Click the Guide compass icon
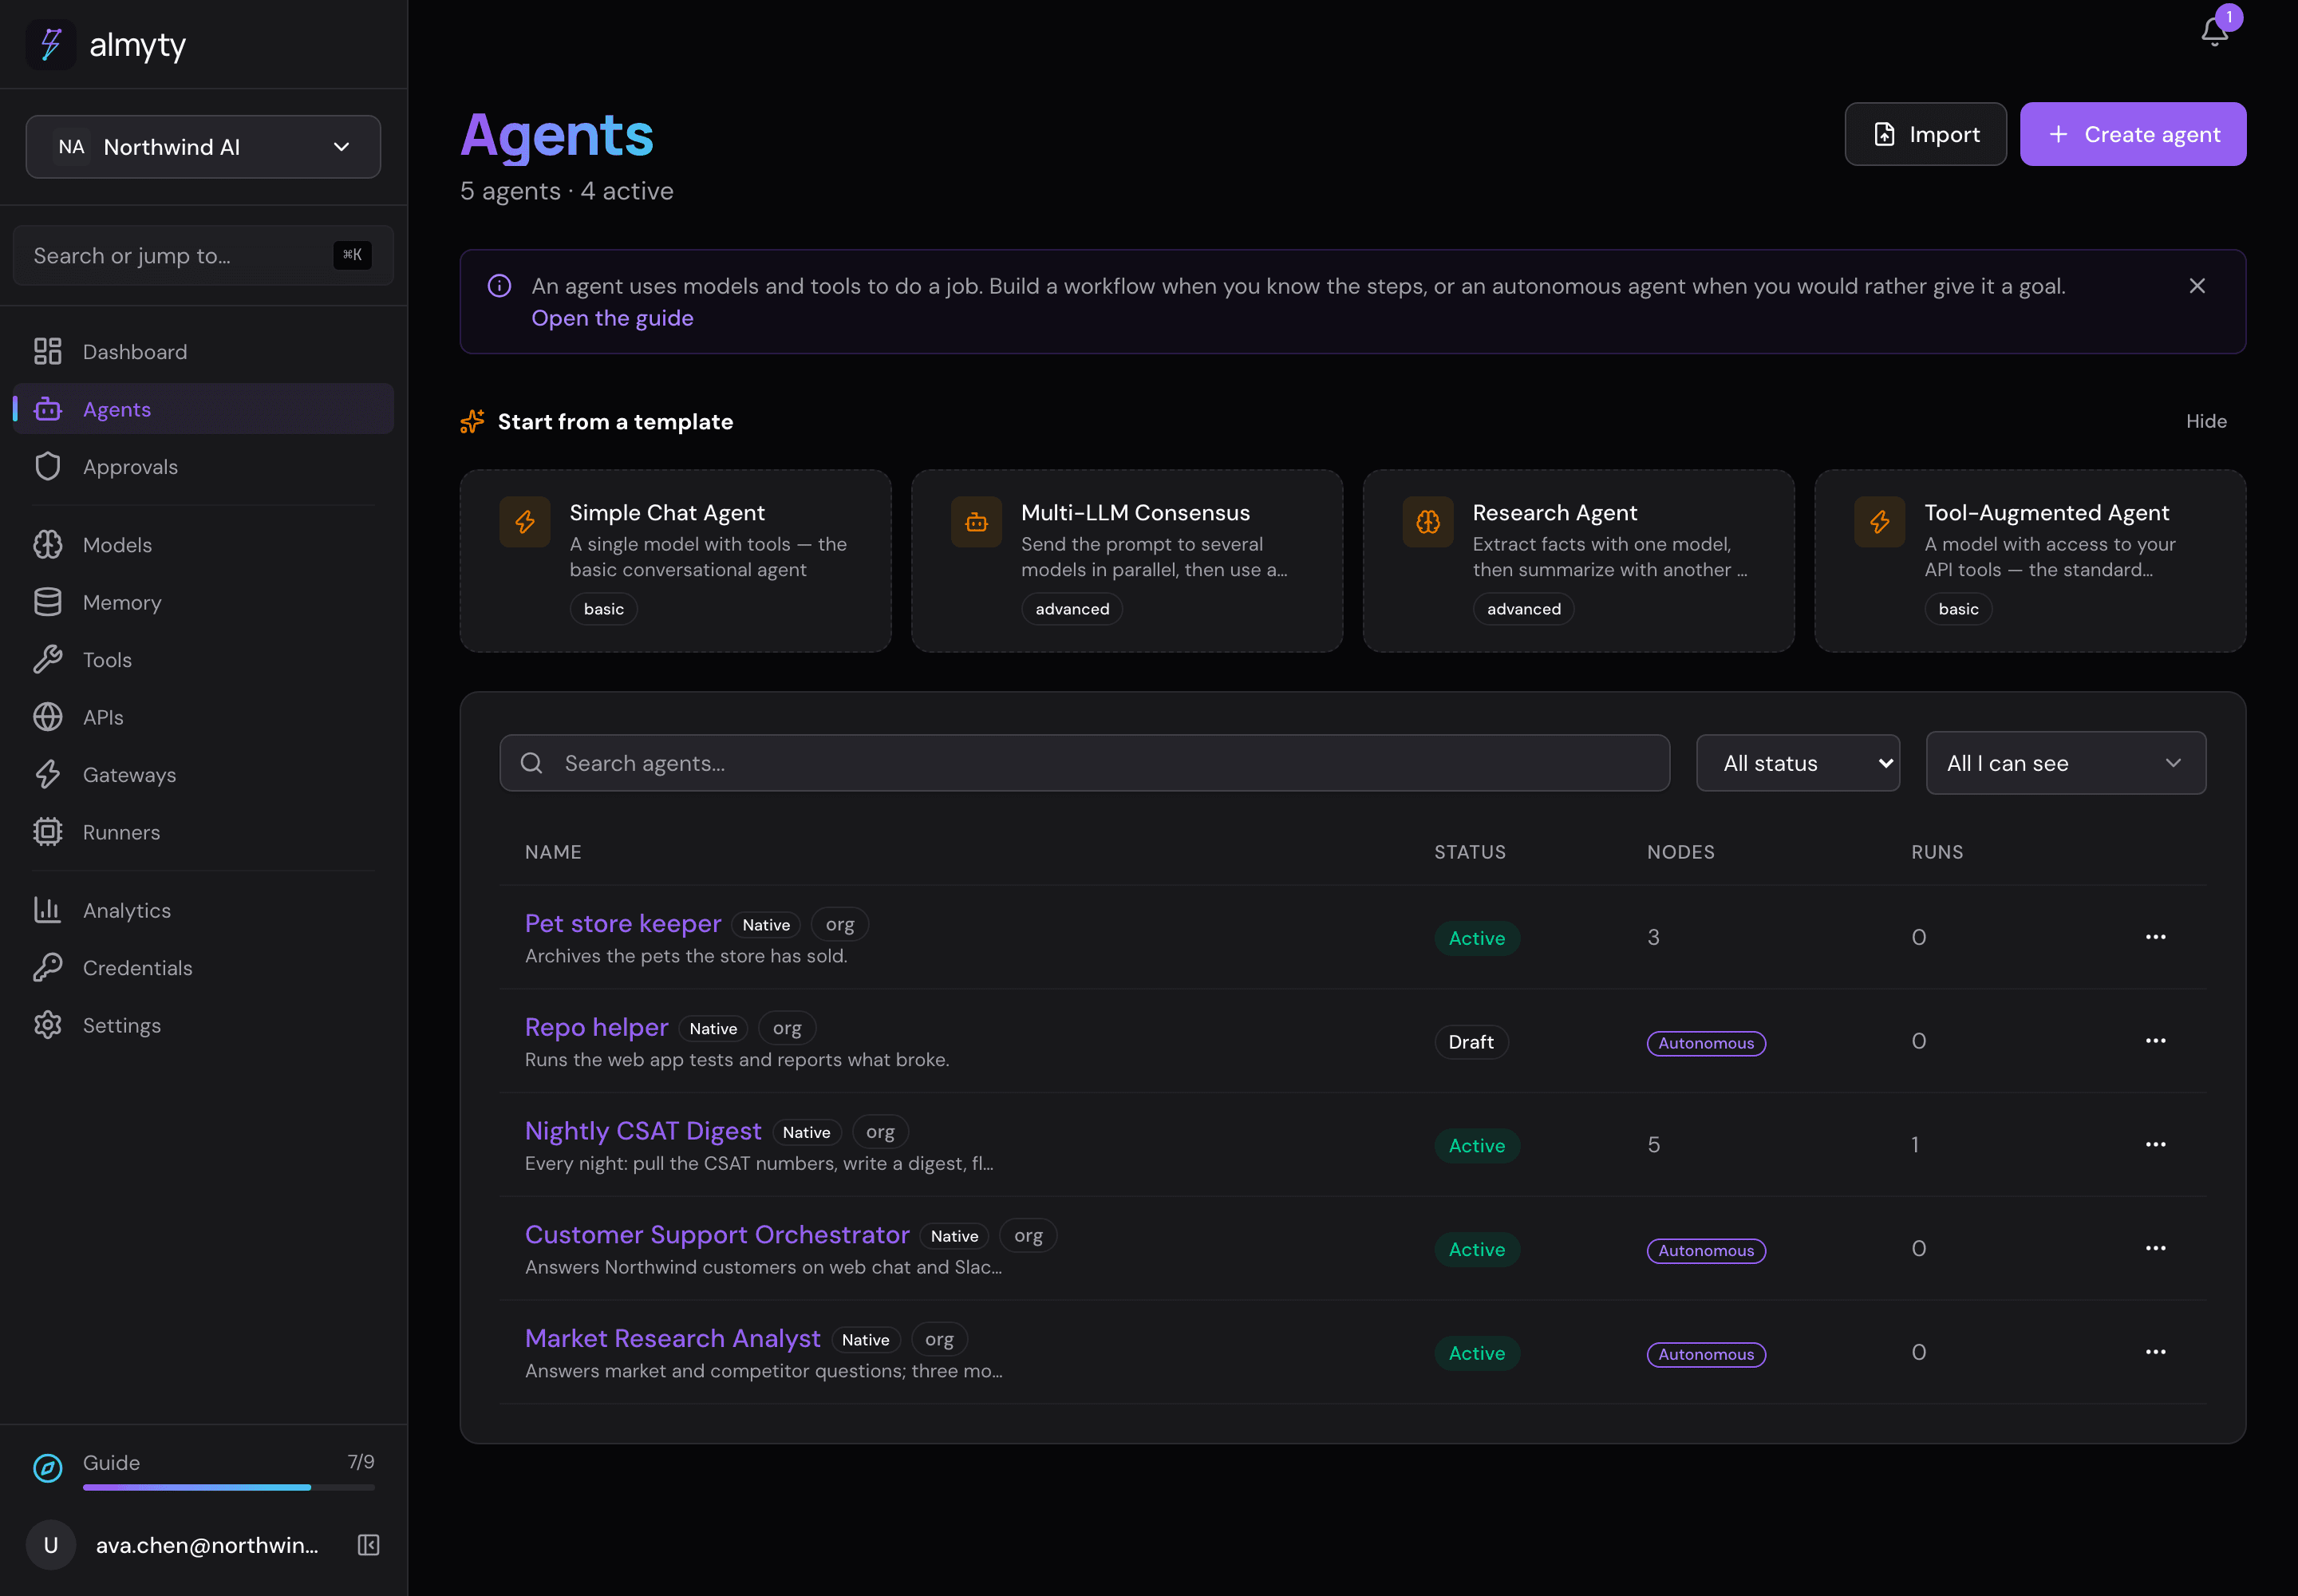This screenshot has height=1596, width=2298. (48, 1467)
